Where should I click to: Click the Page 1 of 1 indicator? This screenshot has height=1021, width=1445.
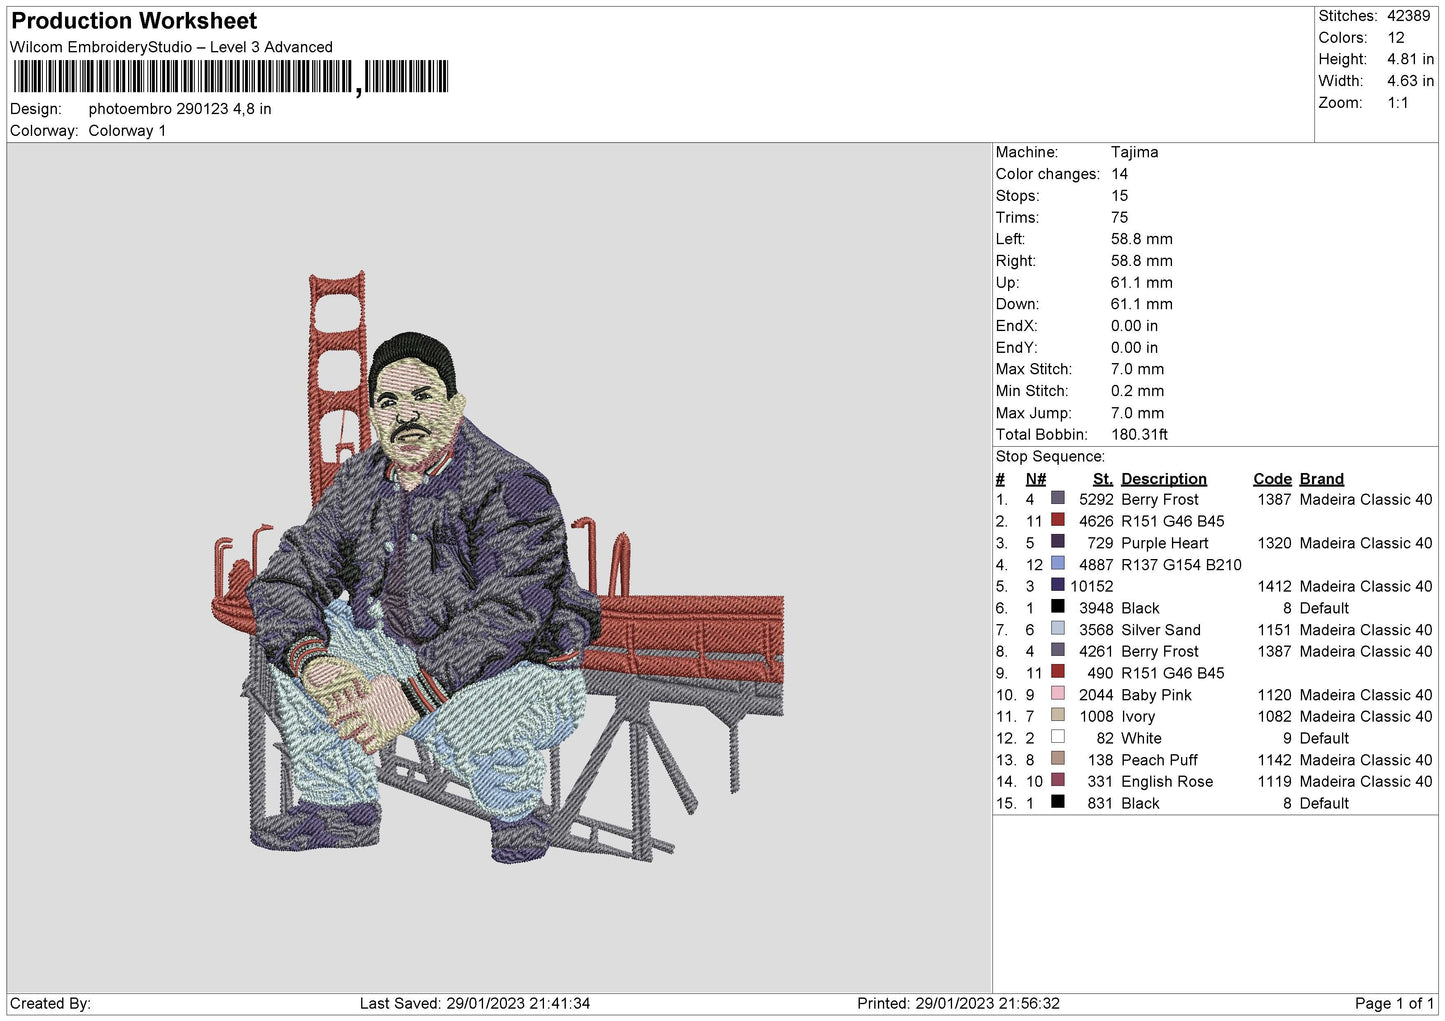pos(1393,1003)
